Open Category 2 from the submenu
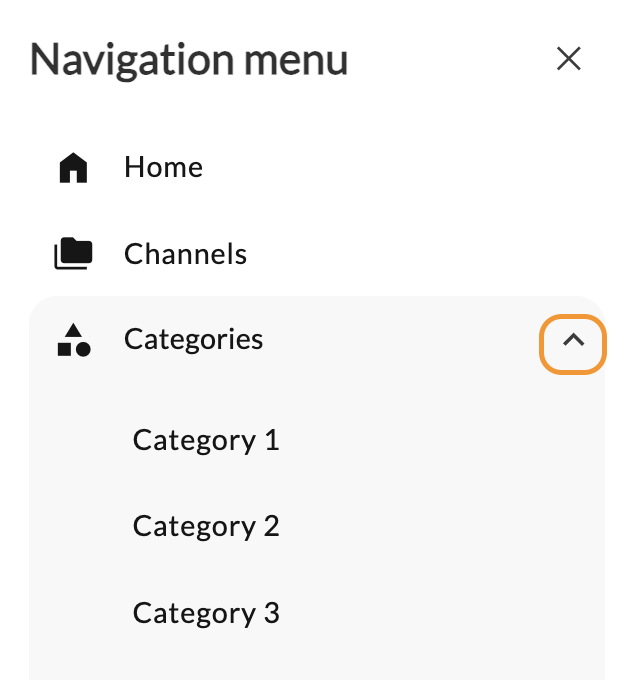Image resolution: width=621 pixels, height=680 pixels. [x=206, y=526]
